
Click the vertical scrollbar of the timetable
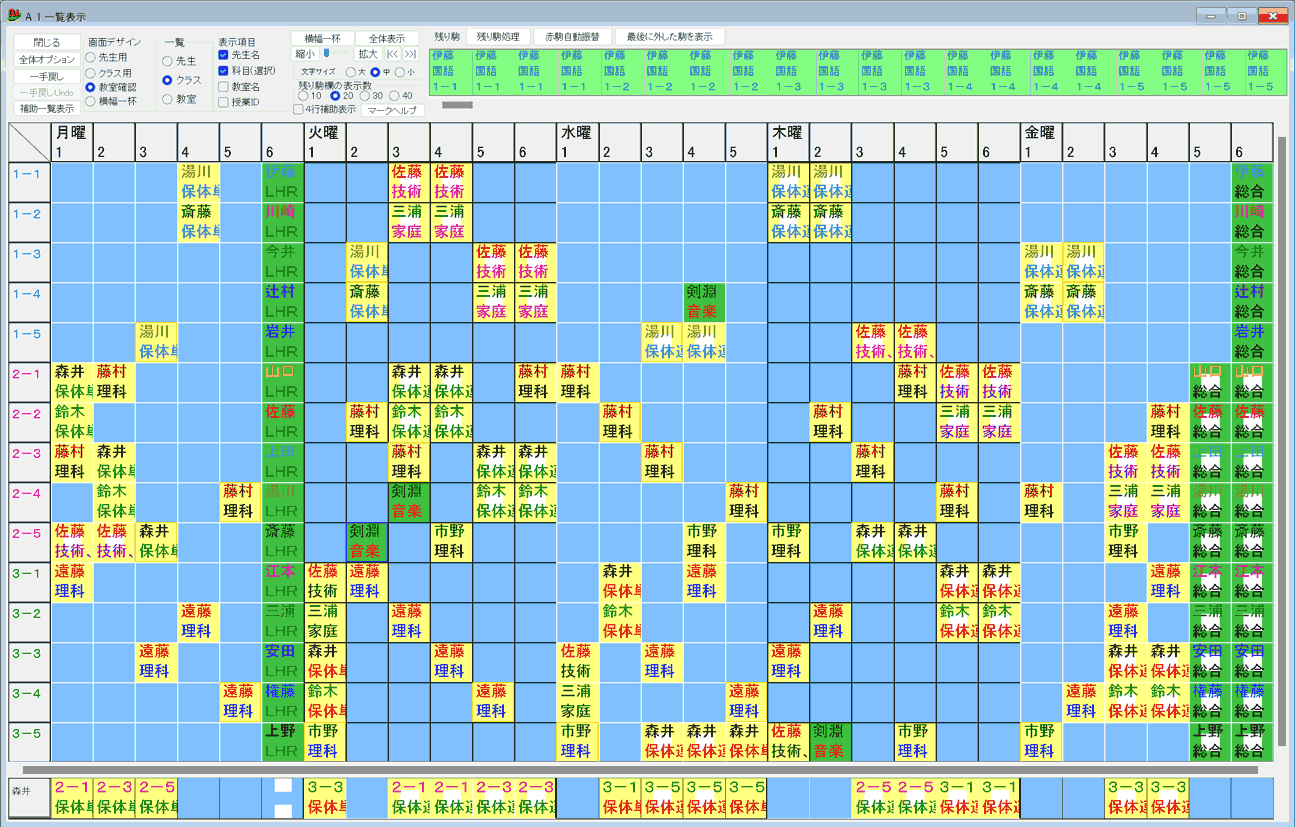pyautogui.click(x=1282, y=440)
